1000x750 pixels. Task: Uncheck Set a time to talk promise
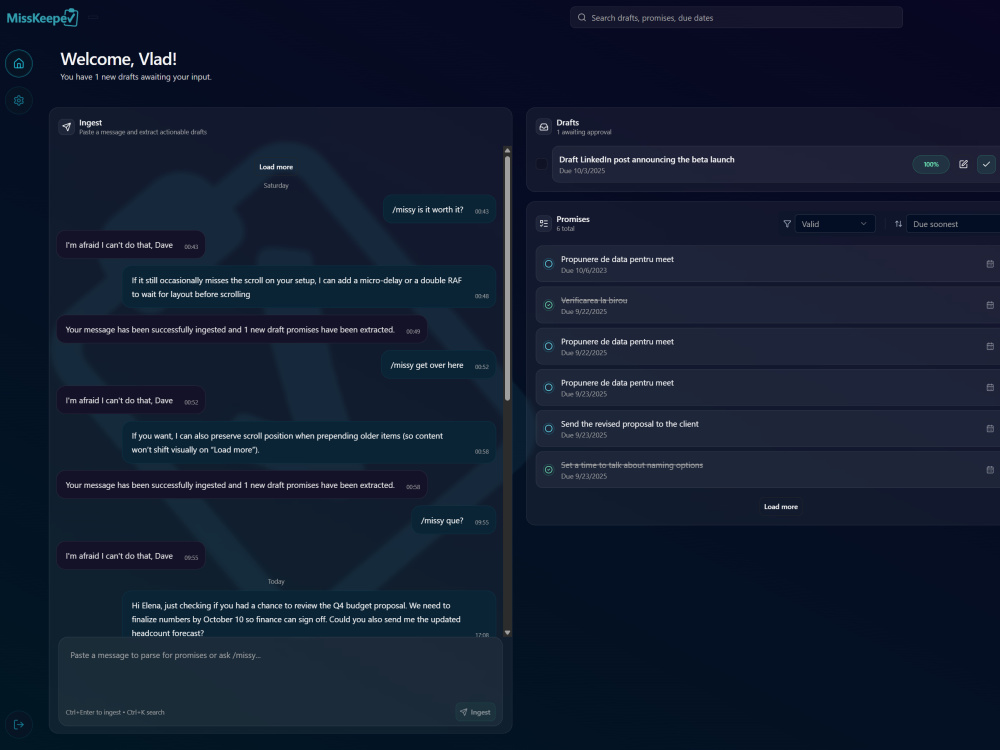point(548,470)
